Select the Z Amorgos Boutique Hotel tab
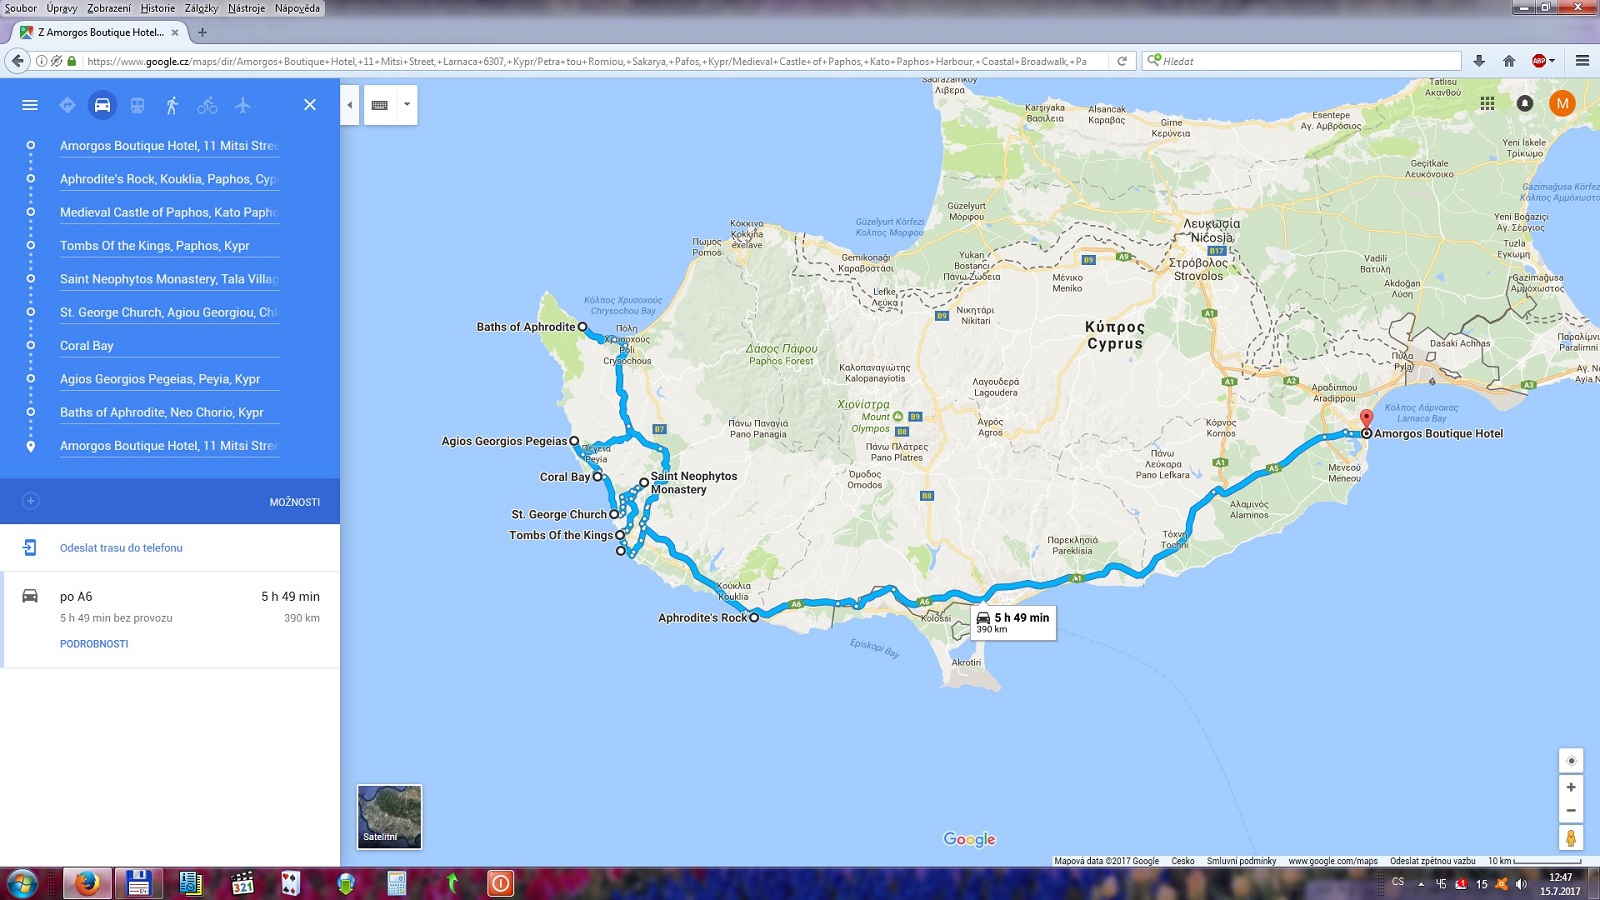 click(x=99, y=32)
